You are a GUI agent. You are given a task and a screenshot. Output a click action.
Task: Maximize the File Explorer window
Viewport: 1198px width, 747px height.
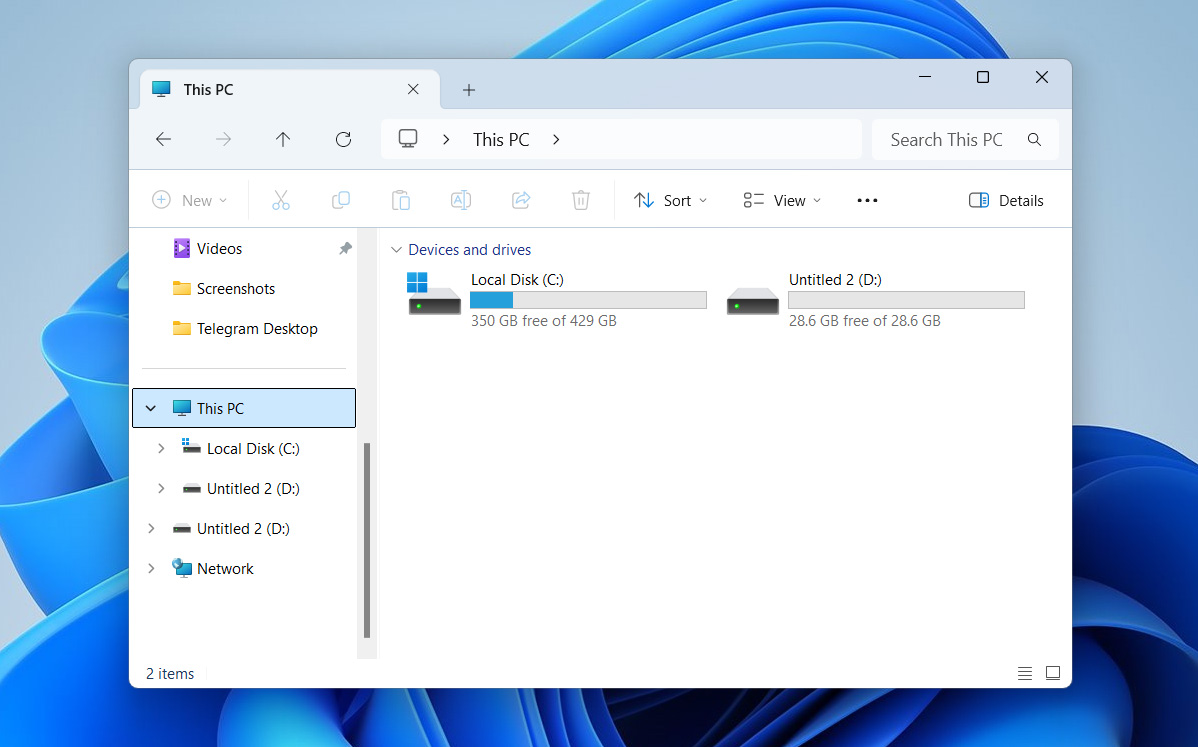(983, 77)
